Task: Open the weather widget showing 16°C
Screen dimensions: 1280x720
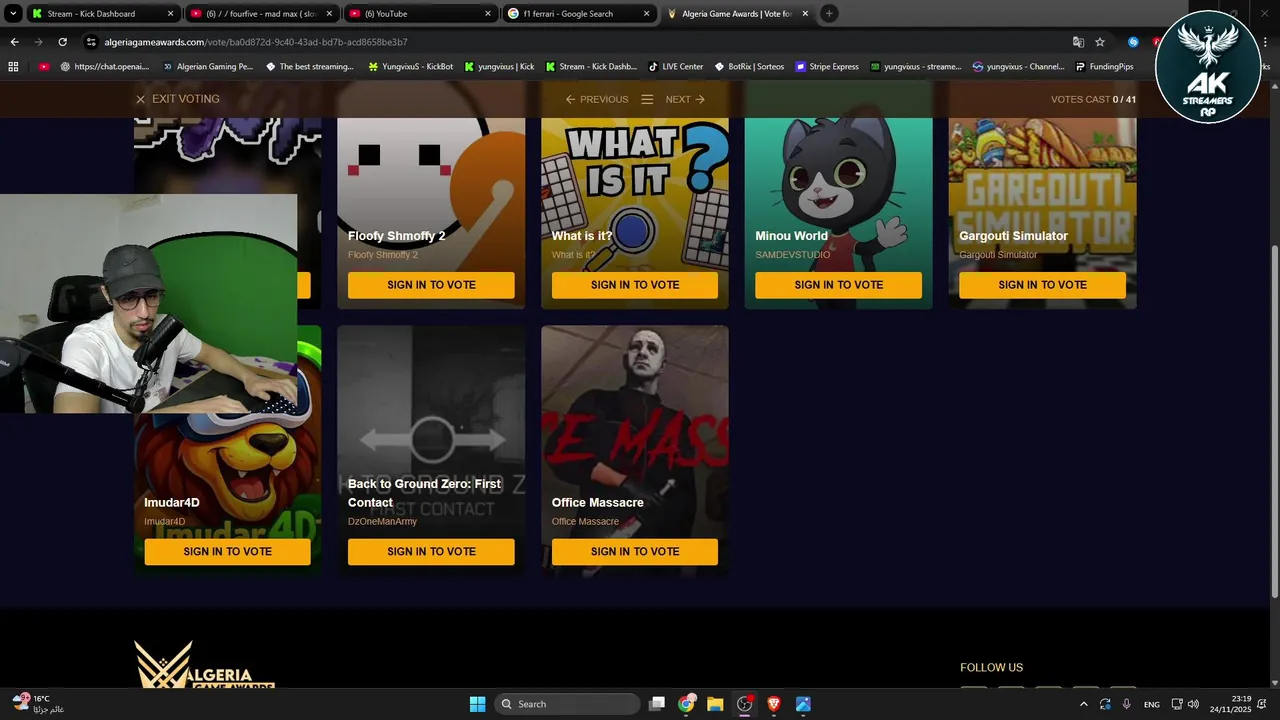Action: [x=40, y=704]
